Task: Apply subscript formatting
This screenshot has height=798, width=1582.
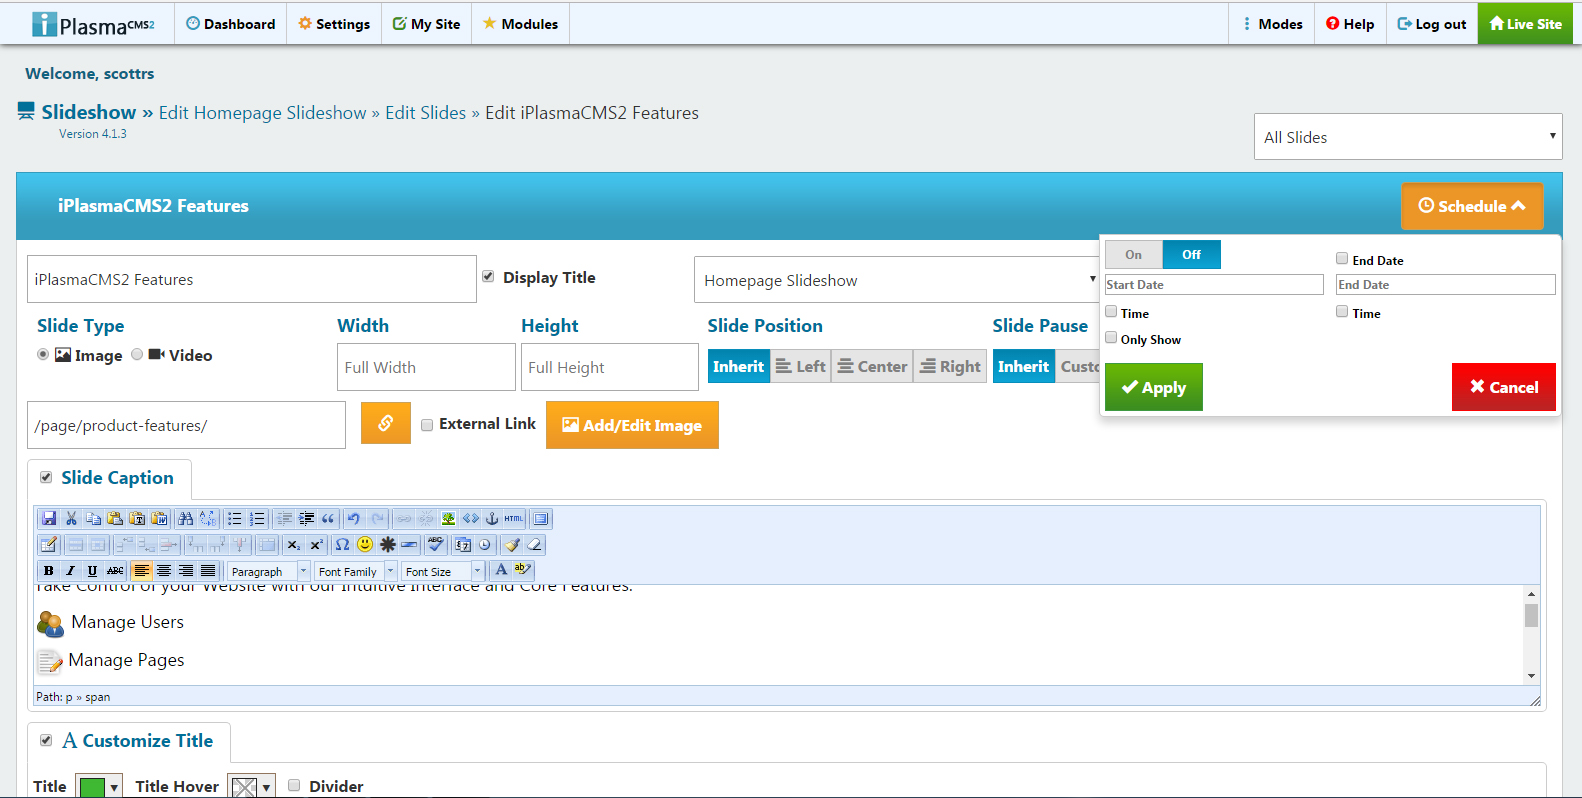Action: click(x=293, y=544)
